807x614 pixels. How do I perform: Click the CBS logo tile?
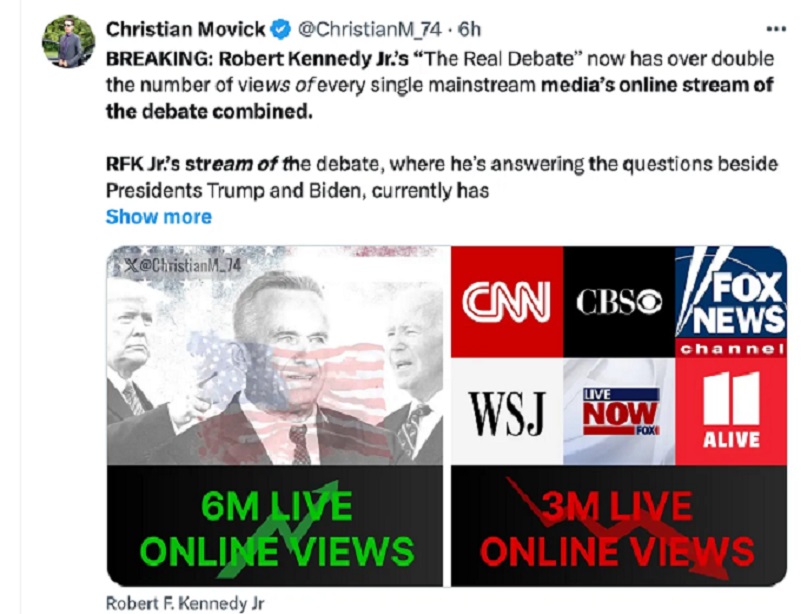(x=619, y=302)
